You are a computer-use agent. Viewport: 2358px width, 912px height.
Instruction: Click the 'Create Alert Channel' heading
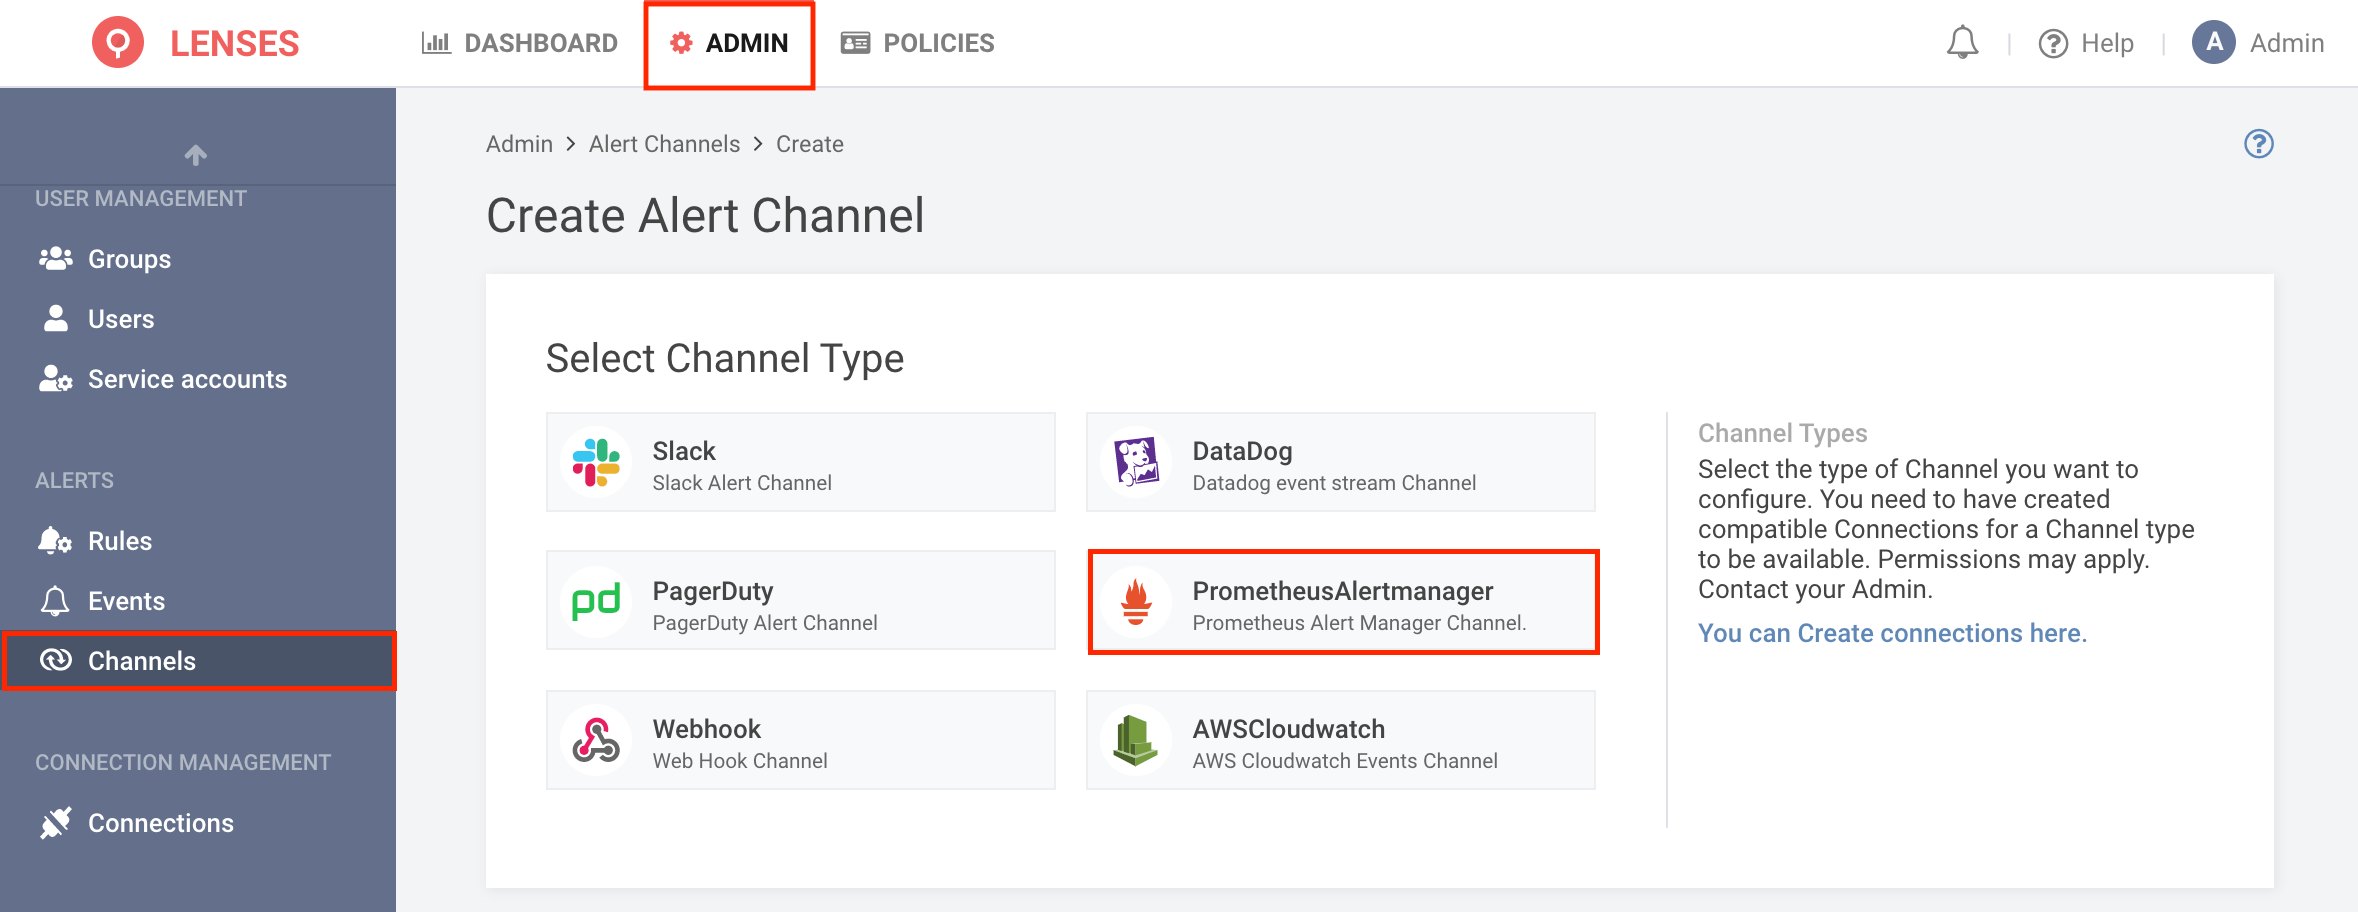705,215
